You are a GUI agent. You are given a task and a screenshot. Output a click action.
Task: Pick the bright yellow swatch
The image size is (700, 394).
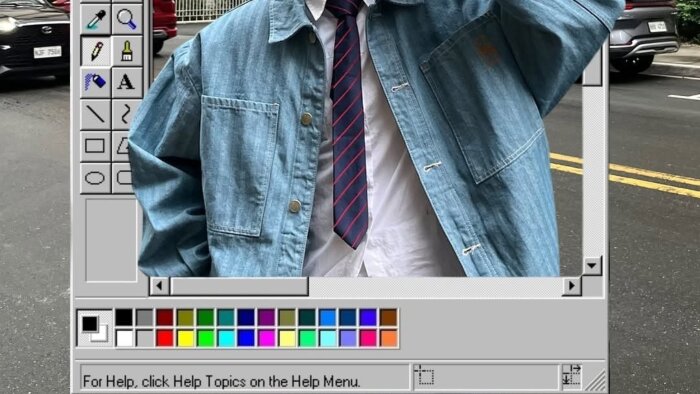(185, 338)
